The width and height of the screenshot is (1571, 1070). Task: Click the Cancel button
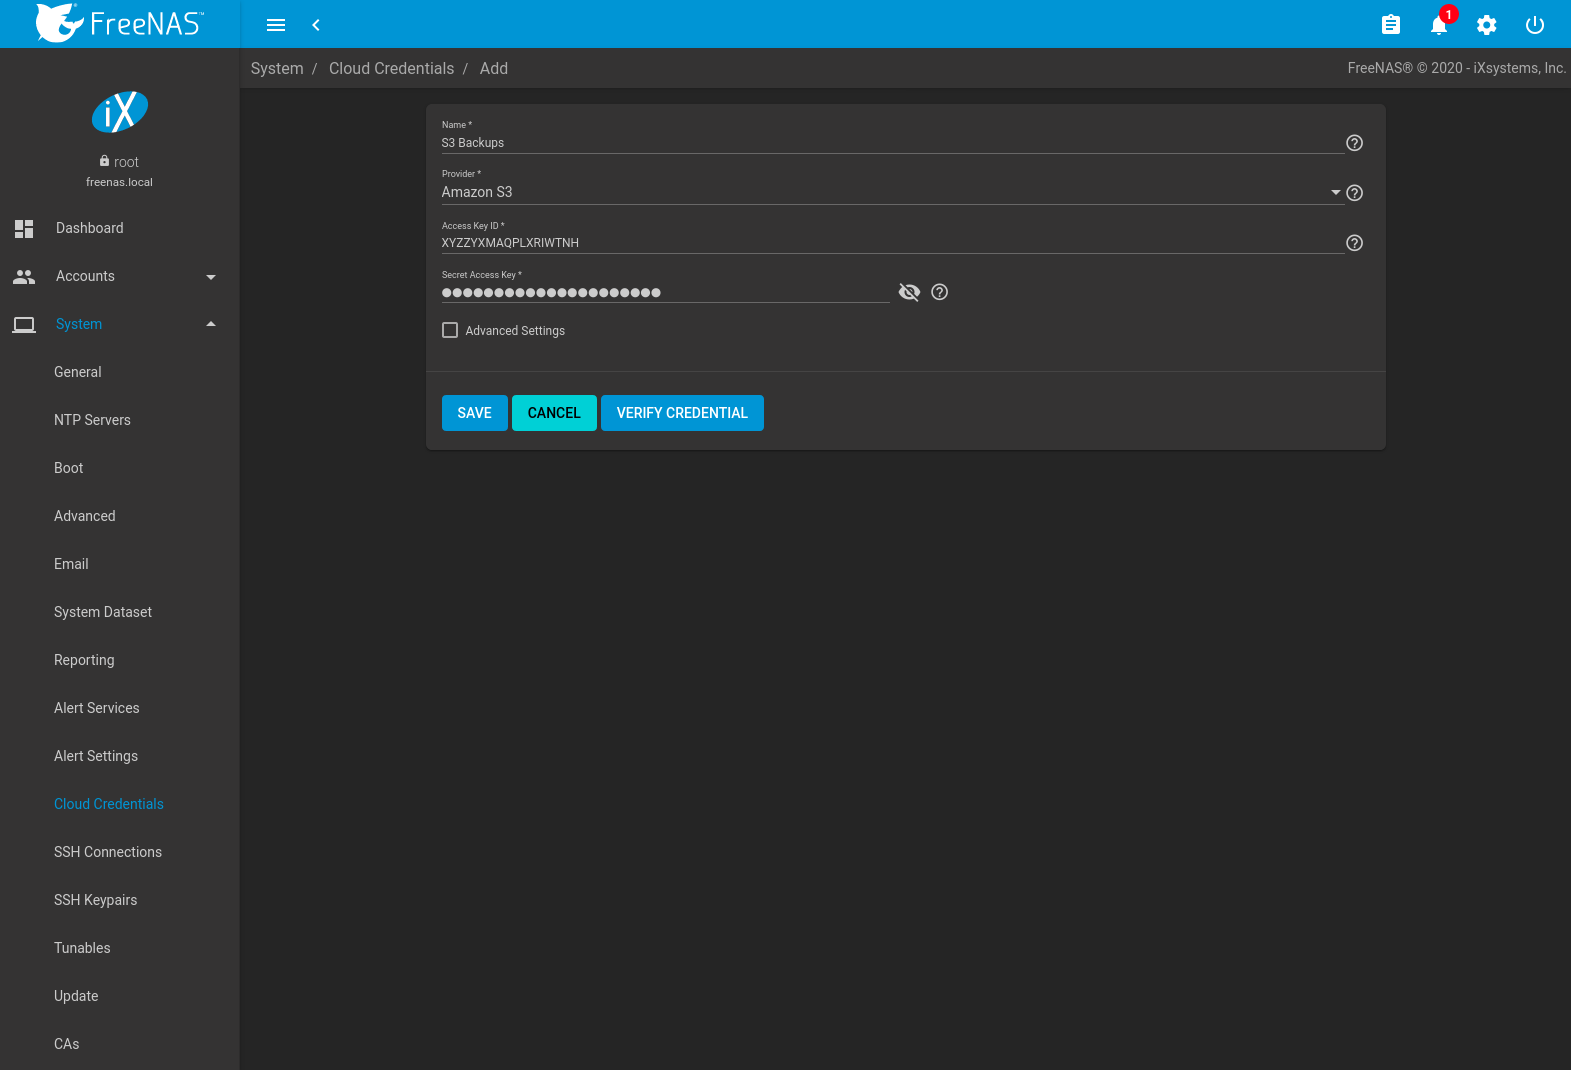pyautogui.click(x=554, y=413)
